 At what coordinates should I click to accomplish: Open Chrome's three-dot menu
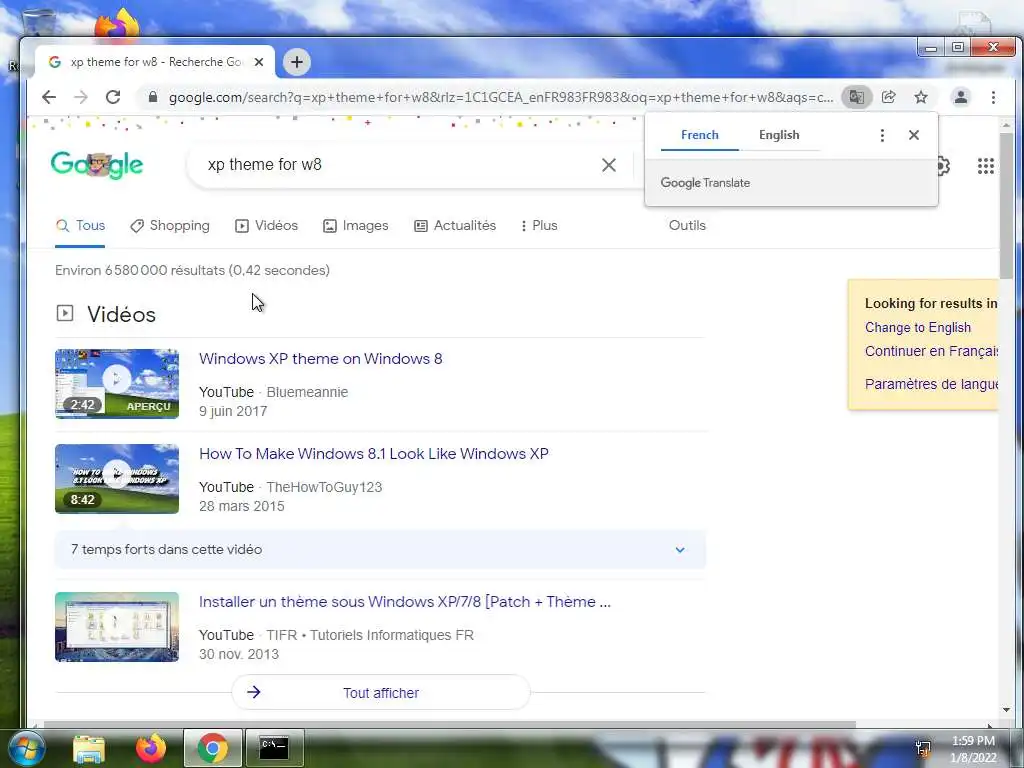point(993,97)
